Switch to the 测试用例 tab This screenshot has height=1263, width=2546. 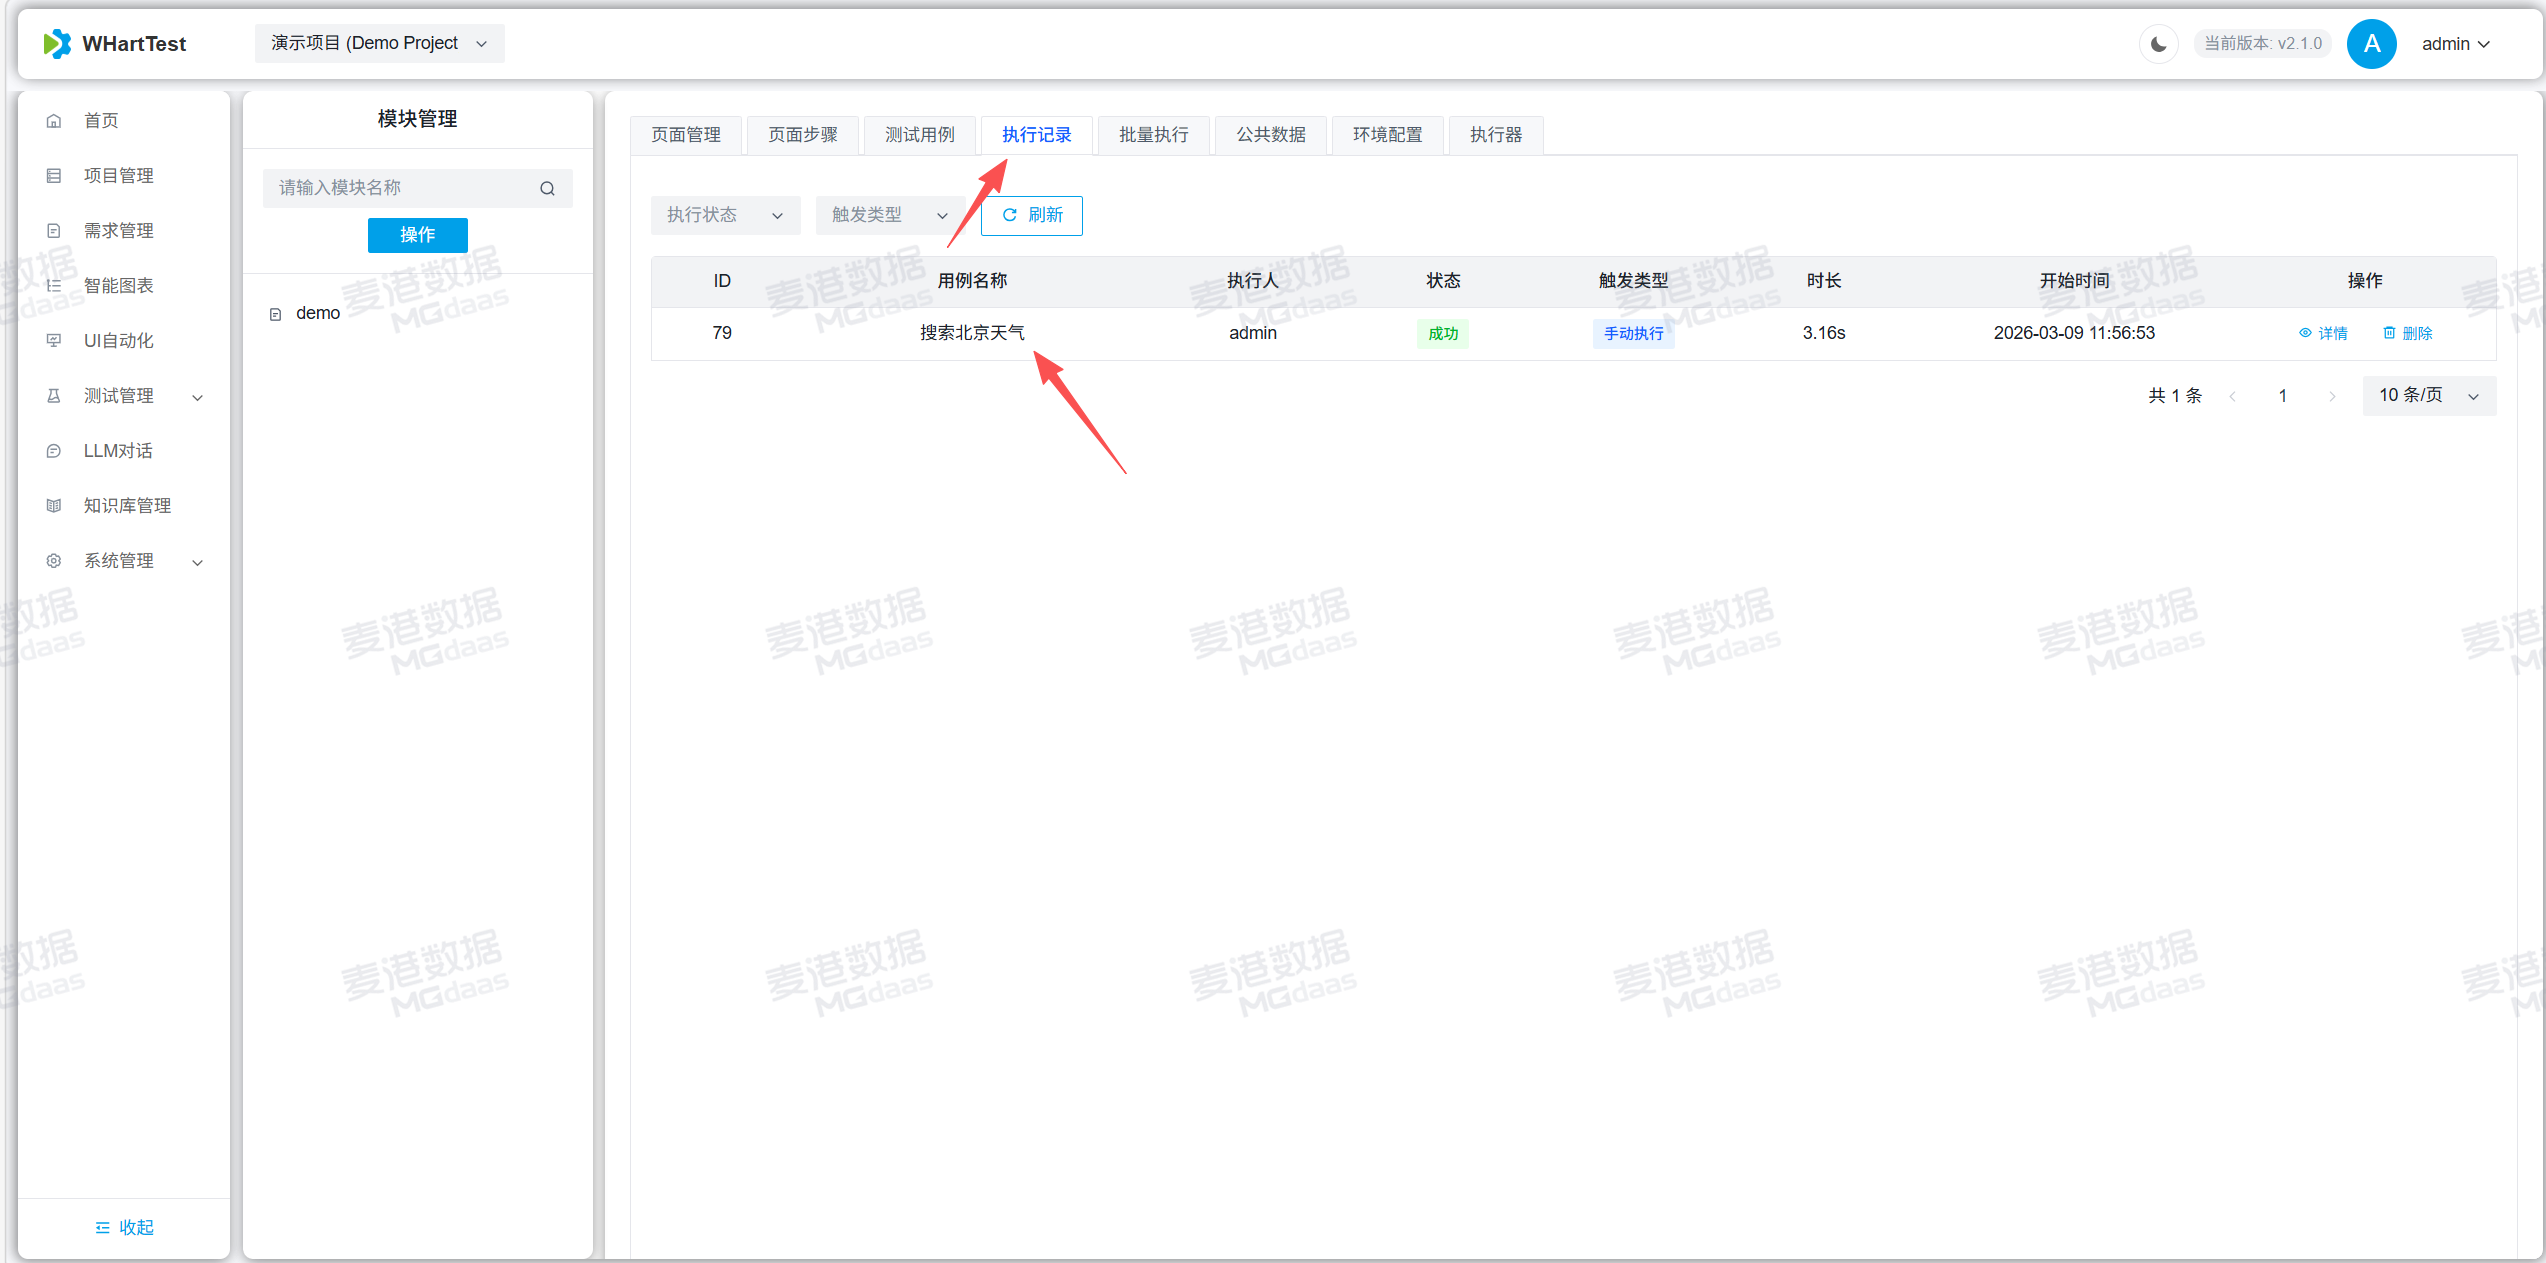919,135
